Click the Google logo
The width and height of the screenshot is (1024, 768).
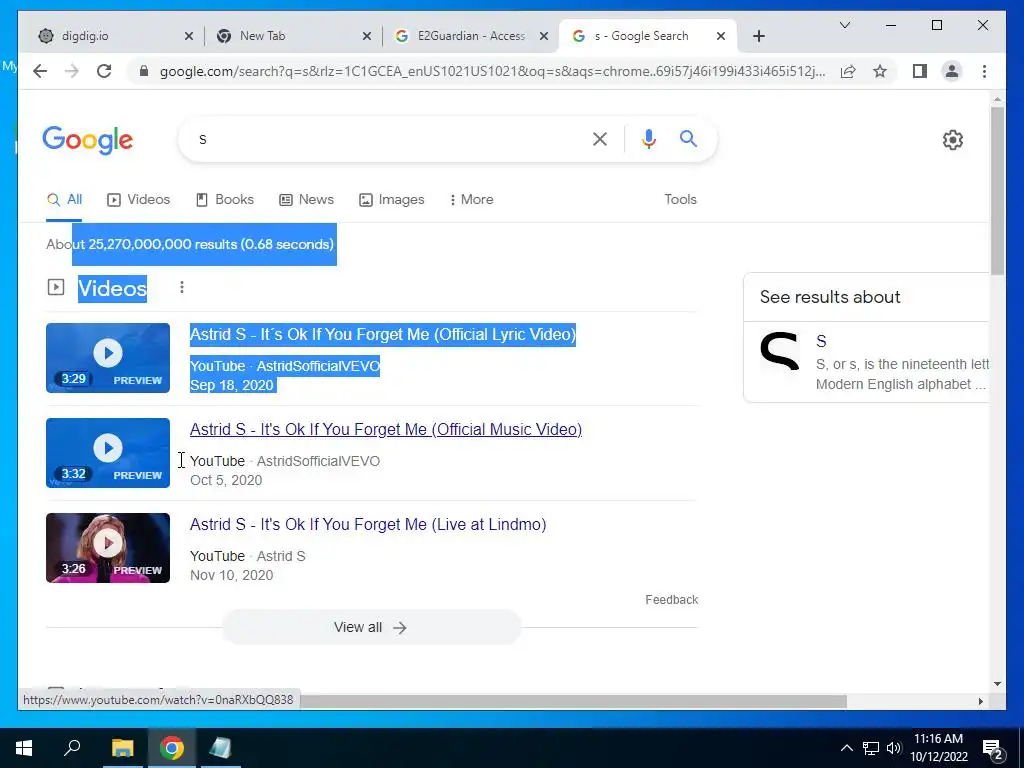[x=88, y=140]
